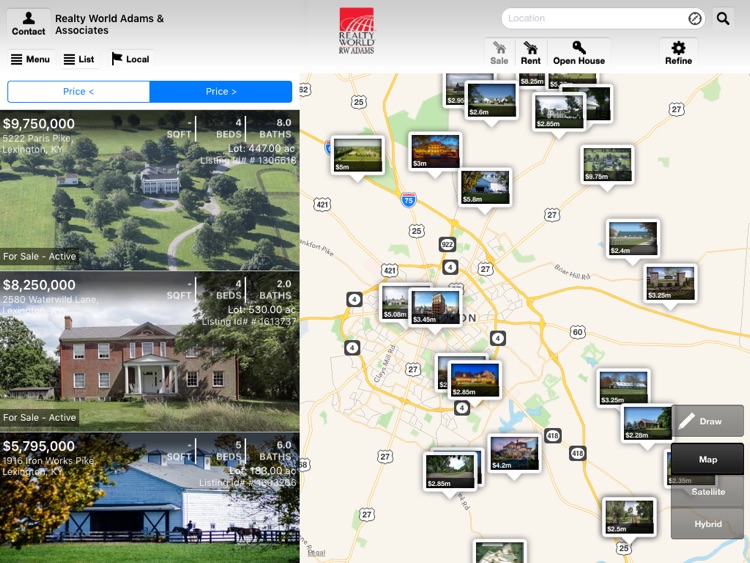Click the $9.75m map pin
This screenshot has height=563, width=750.
[x=607, y=165]
